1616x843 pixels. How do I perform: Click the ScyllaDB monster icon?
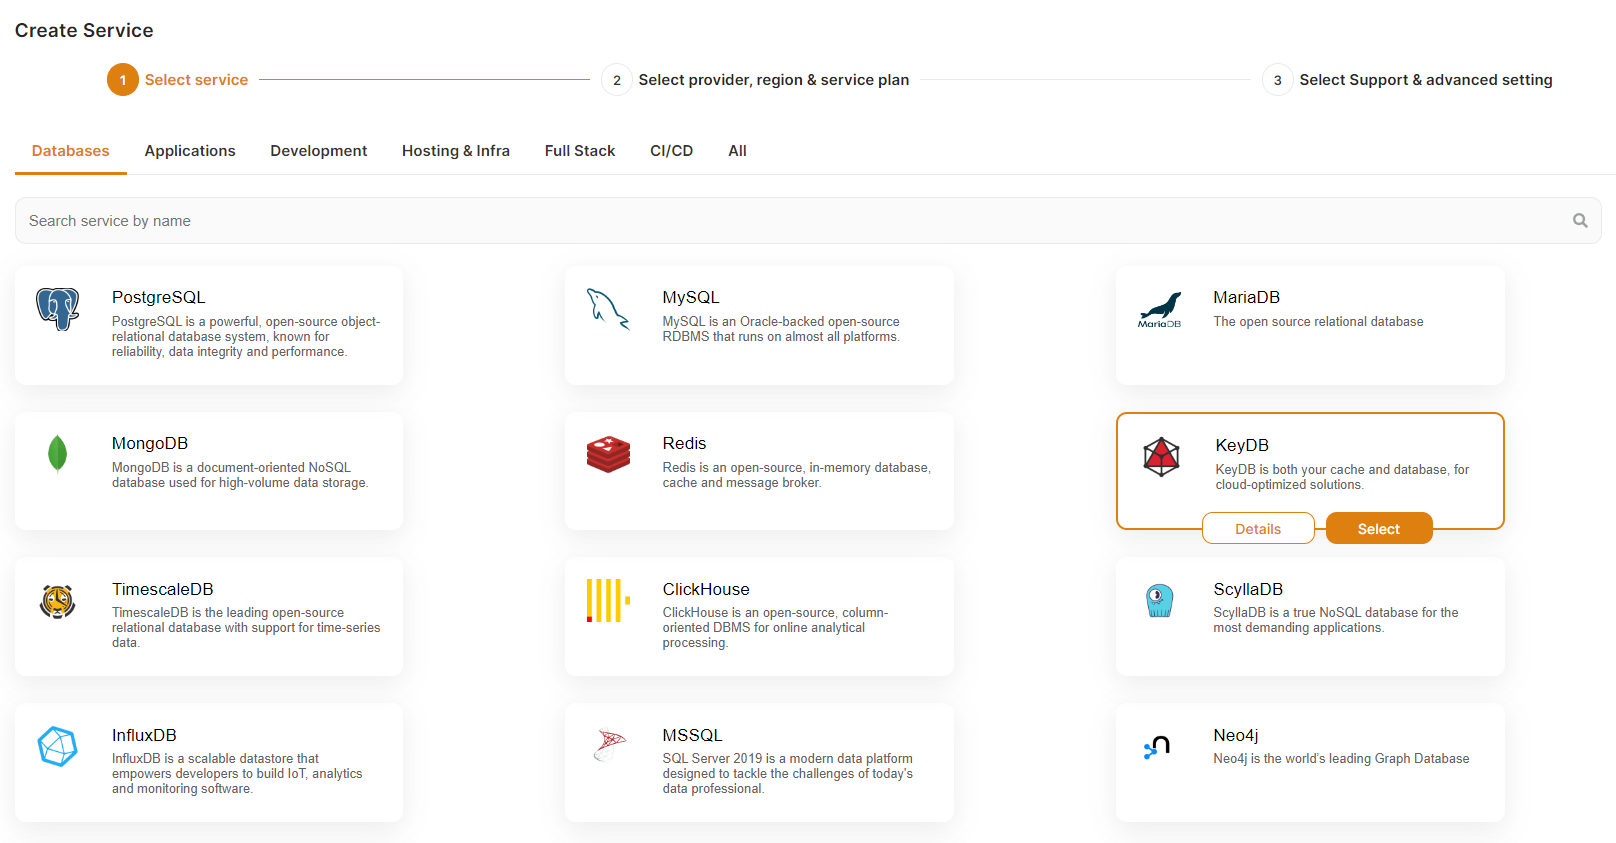coord(1160,600)
